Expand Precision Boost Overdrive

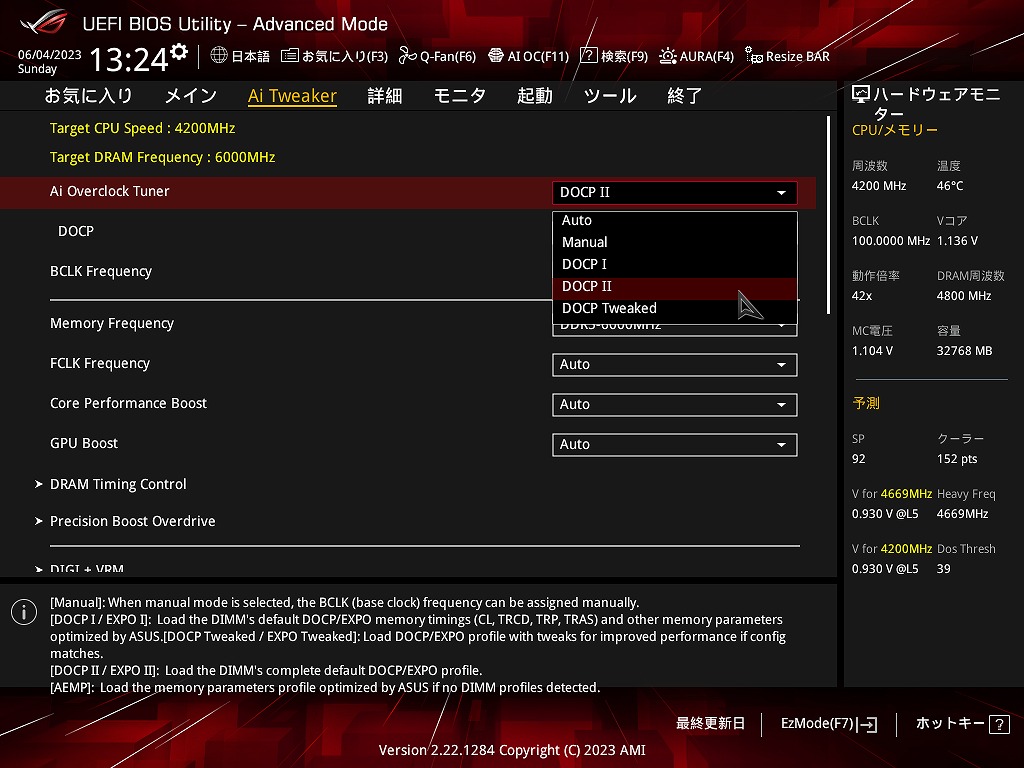pos(132,521)
